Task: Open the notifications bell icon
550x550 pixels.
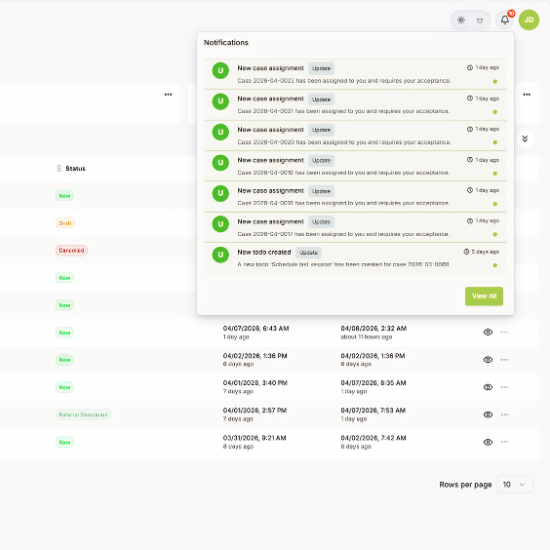Action: (504, 20)
